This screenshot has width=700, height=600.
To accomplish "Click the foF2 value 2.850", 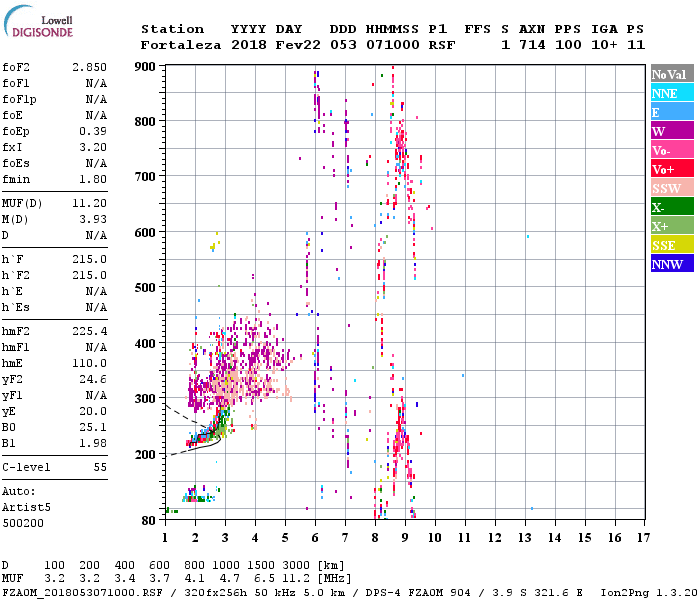I will [x=89, y=67].
